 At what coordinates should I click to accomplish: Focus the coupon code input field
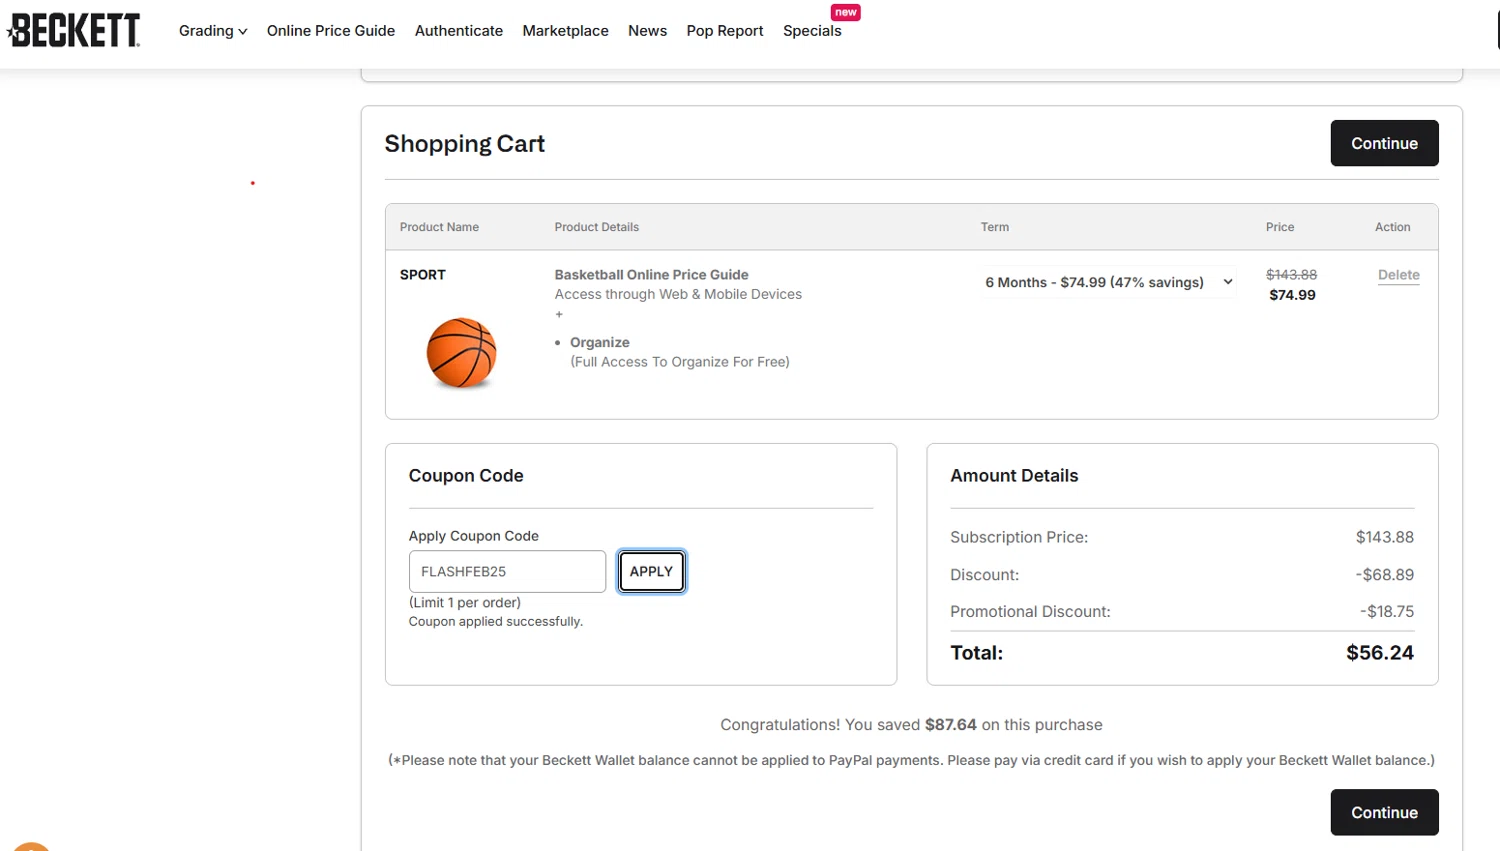pyautogui.click(x=507, y=571)
